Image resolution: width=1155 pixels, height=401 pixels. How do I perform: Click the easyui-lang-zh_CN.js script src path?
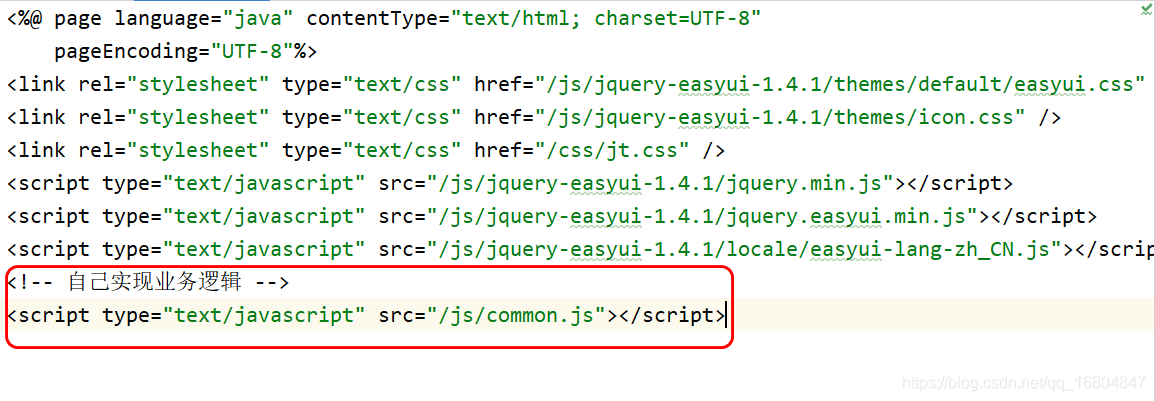[747, 249]
